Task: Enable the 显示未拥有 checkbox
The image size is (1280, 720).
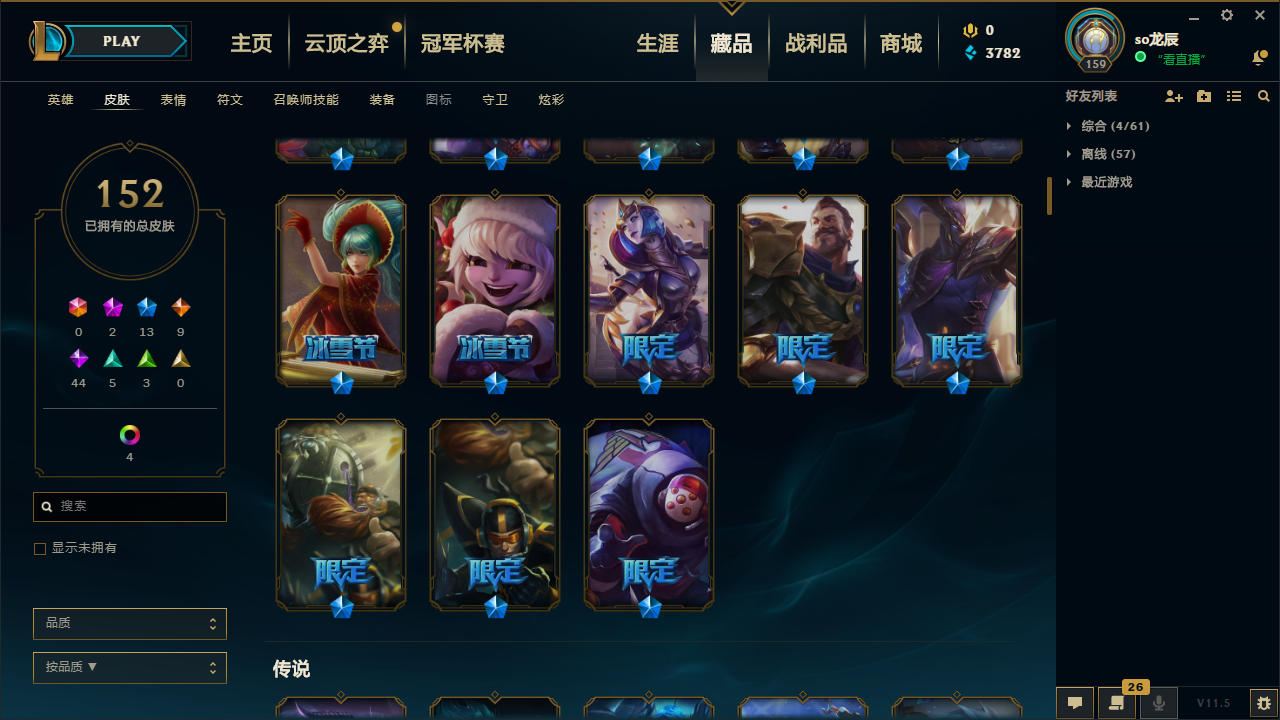Action: [40, 549]
